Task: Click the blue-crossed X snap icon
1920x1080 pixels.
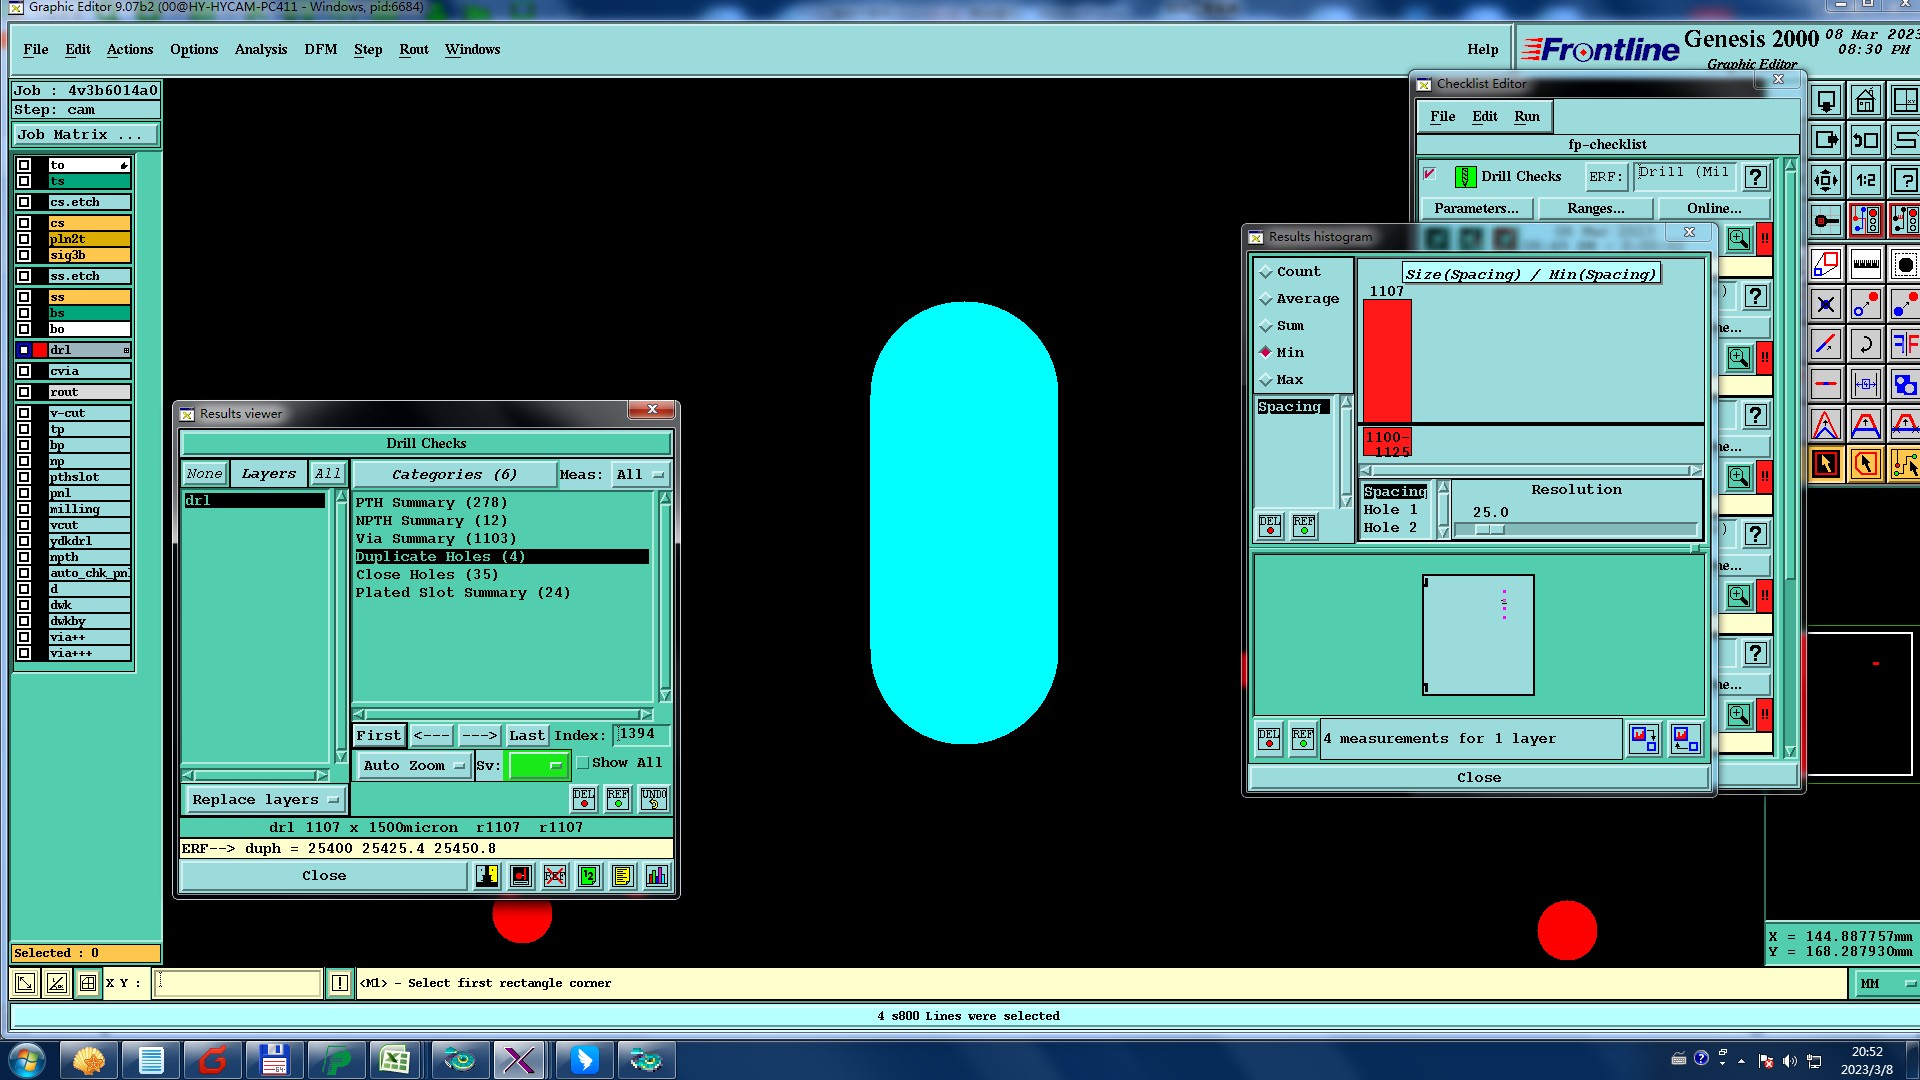Action: click(1826, 305)
